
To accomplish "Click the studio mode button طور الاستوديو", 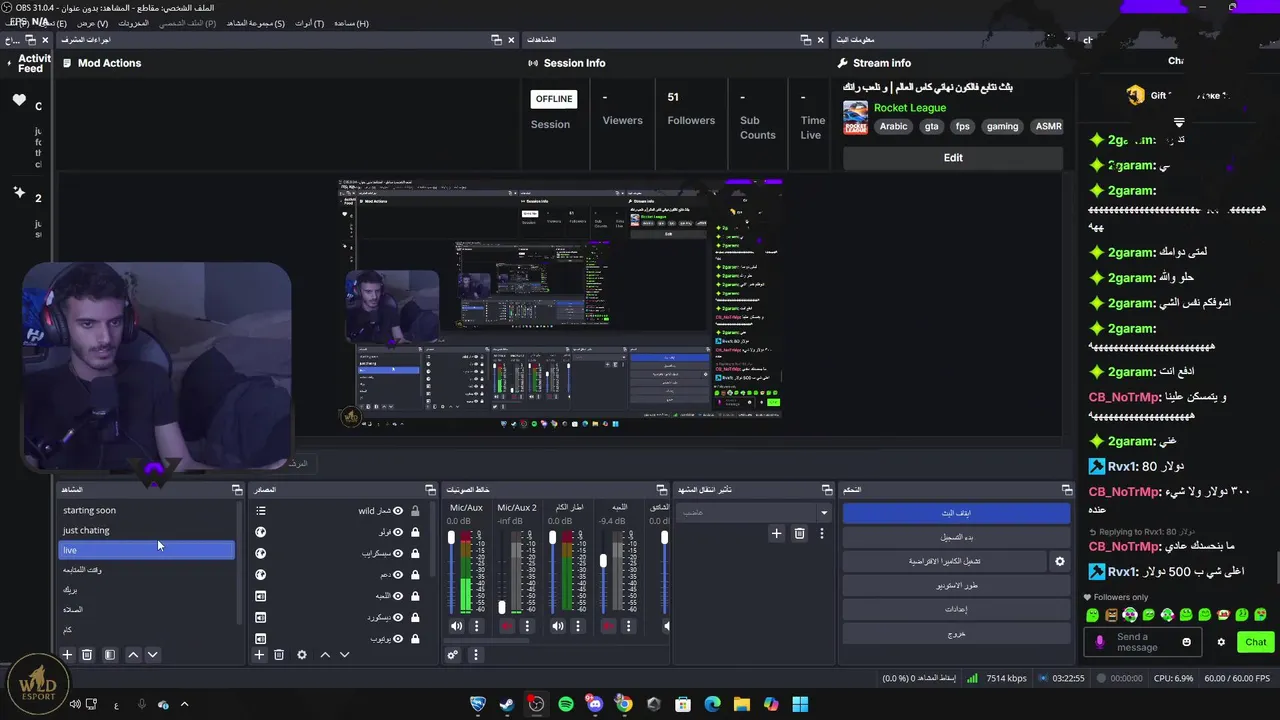I will coord(956,585).
